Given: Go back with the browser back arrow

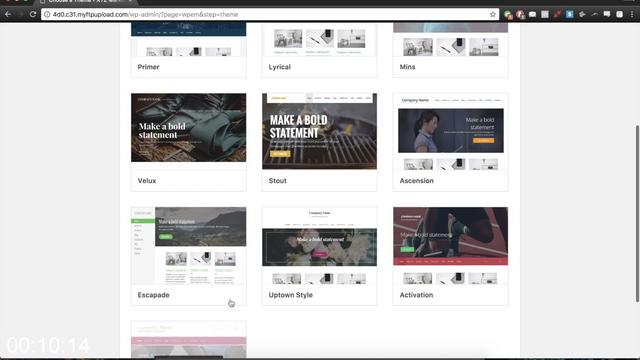Looking at the screenshot, I should [x=8, y=14].
